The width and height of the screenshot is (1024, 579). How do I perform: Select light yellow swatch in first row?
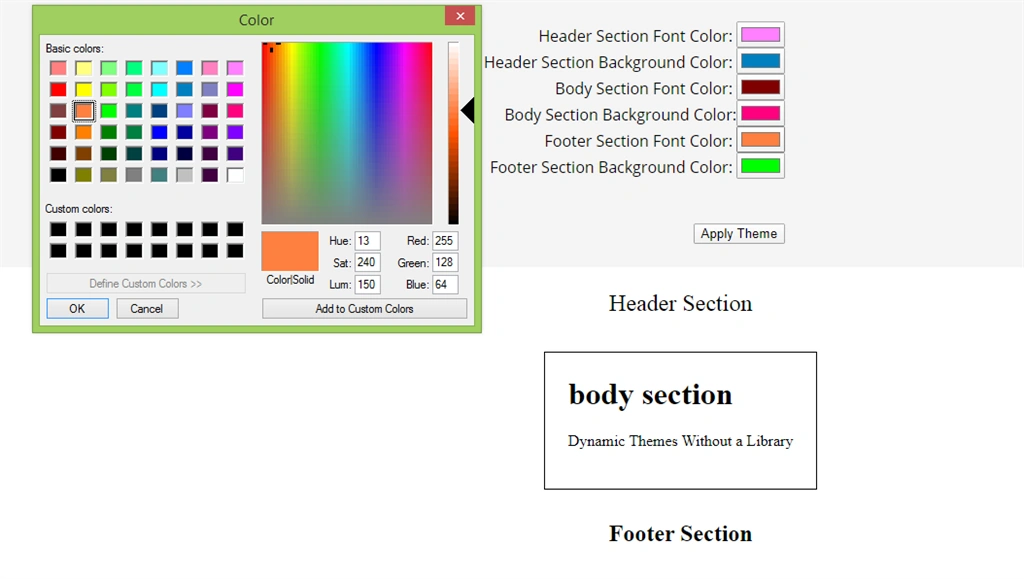(x=84, y=68)
